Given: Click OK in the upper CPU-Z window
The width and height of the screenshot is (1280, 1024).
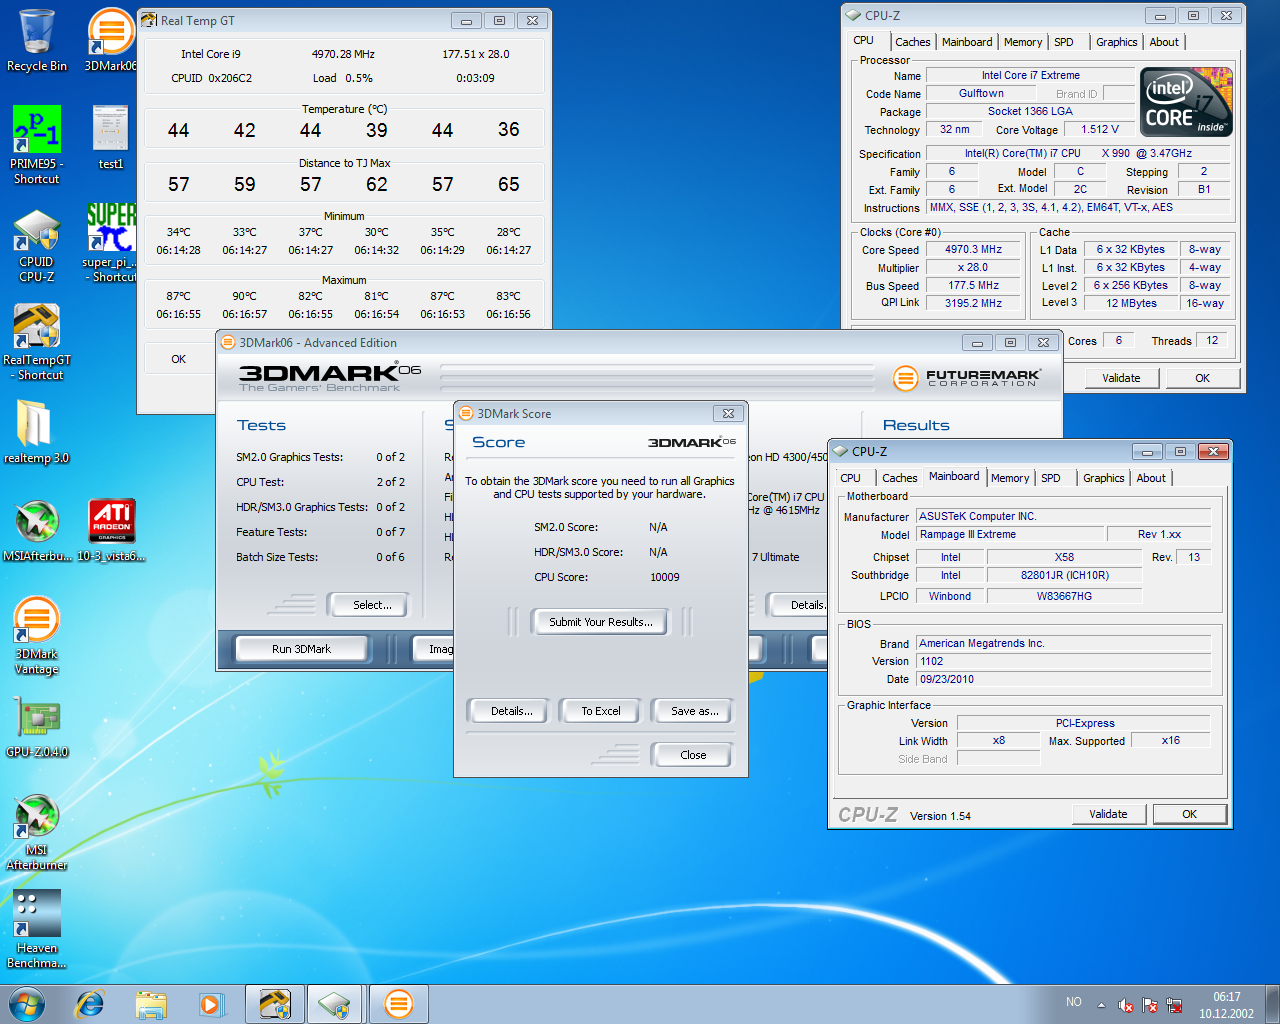Looking at the screenshot, I should [x=1202, y=378].
